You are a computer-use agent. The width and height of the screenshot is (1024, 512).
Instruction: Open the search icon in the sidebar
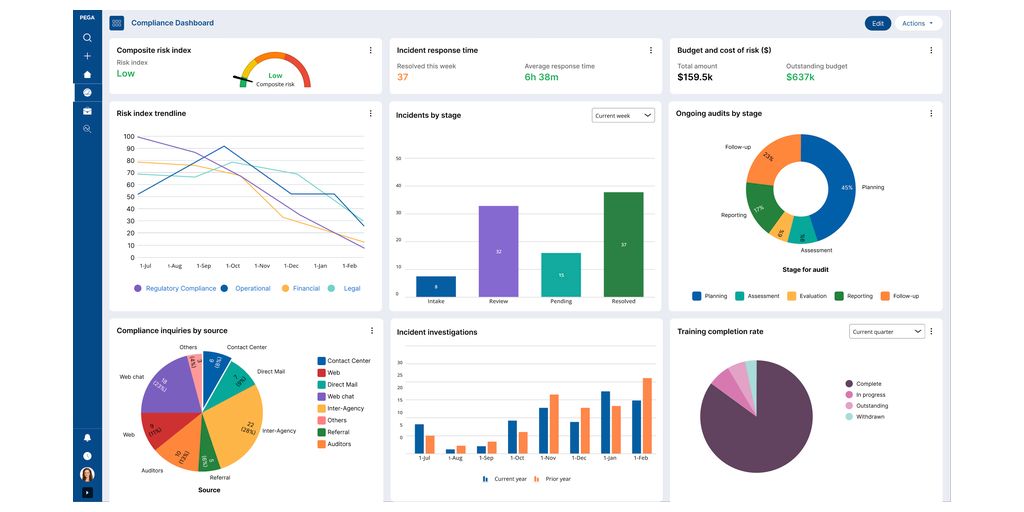[87, 38]
